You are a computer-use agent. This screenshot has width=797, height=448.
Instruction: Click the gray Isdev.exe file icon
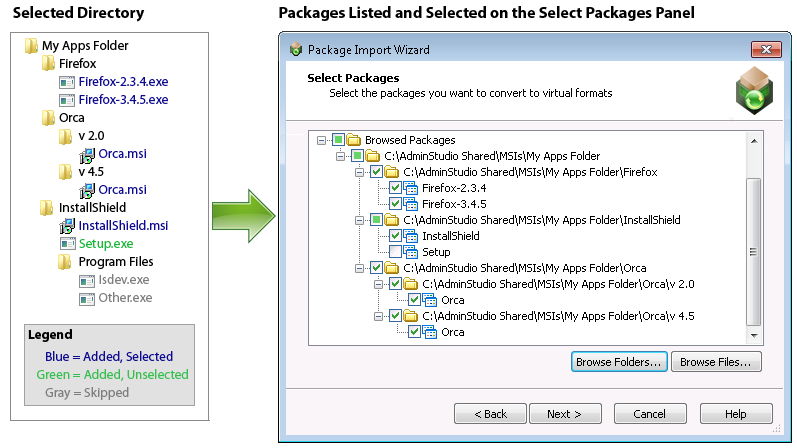(x=87, y=280)
